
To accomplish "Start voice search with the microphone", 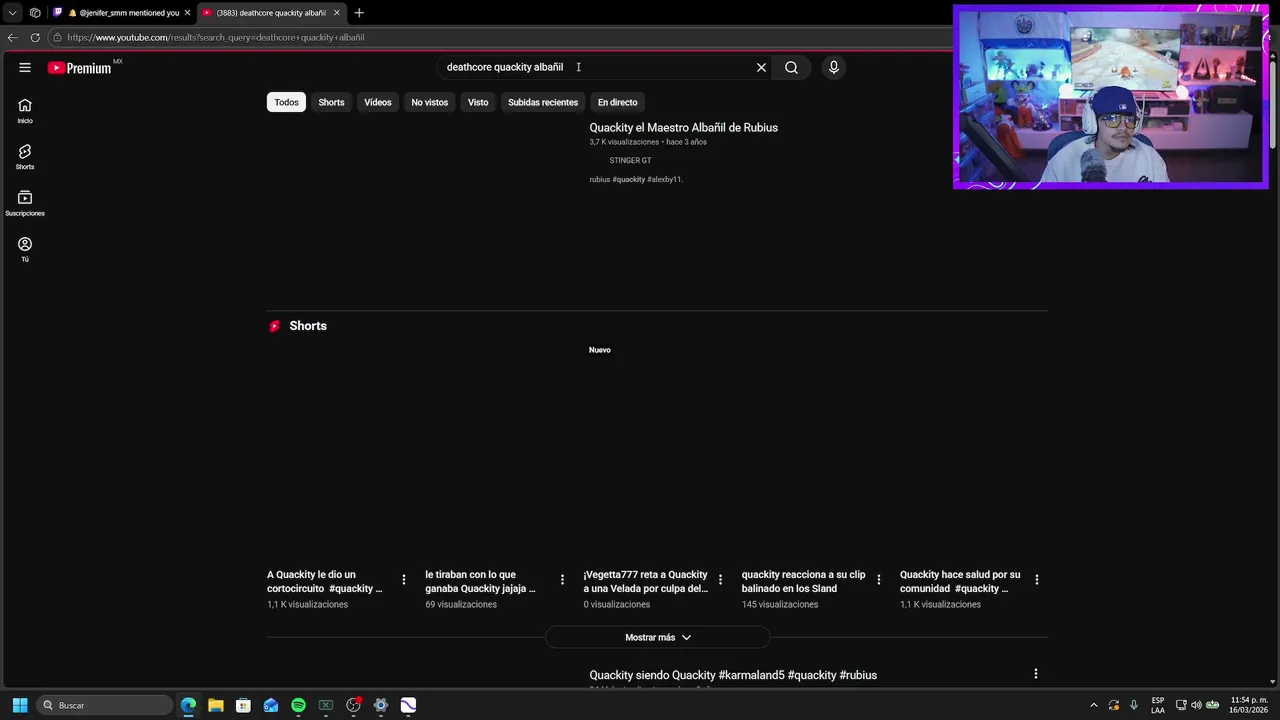I will [x=834, y=67].
